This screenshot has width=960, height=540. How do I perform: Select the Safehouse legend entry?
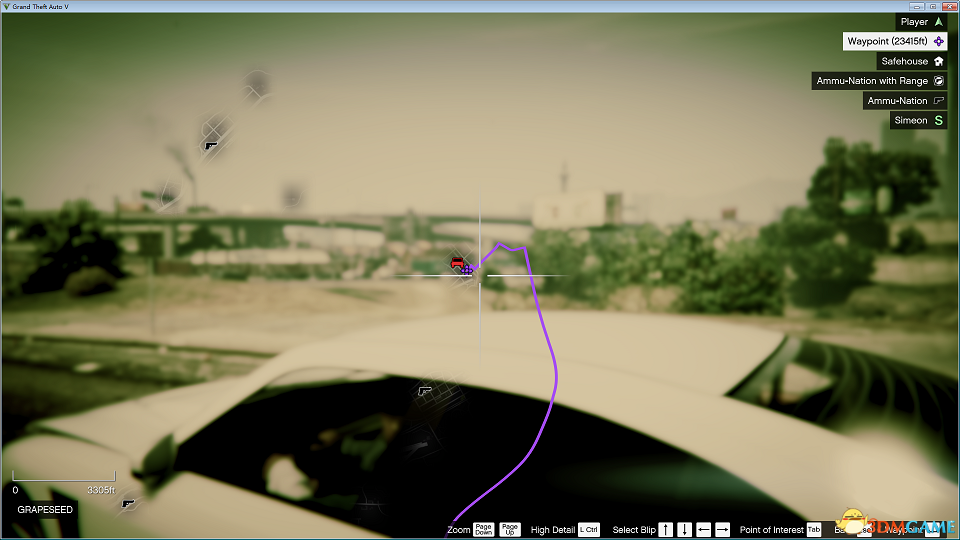[912, 61]
